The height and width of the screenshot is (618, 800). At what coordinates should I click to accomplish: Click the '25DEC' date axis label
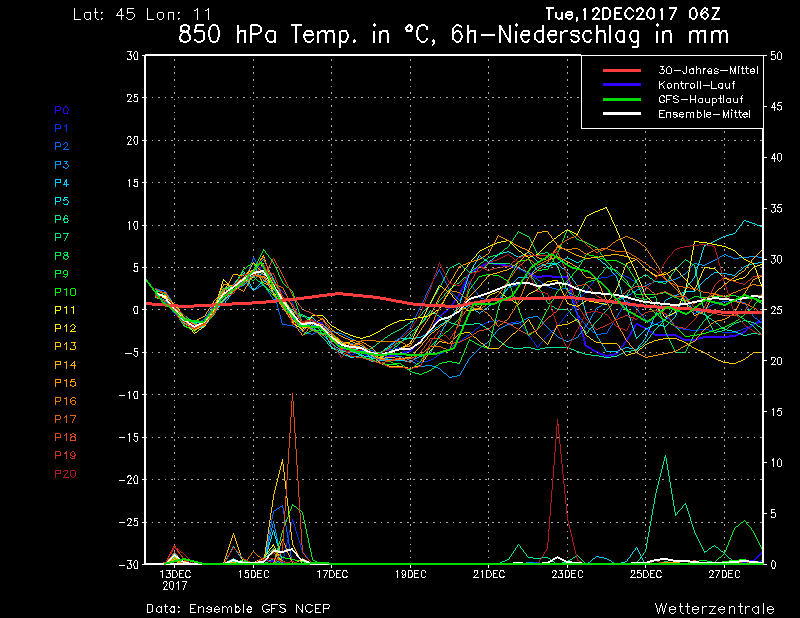pyautogui.click(x=646, y=574)
